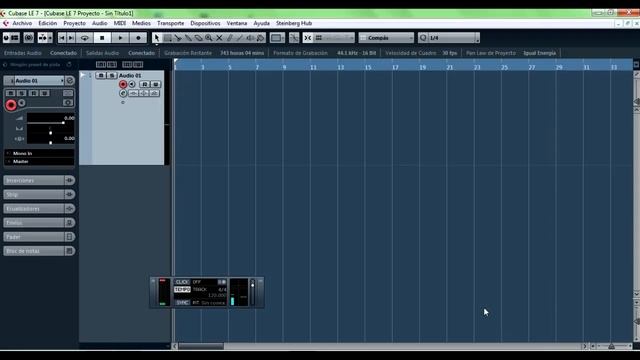Toggle inspector Monitor button beside record

click(22, 103)
